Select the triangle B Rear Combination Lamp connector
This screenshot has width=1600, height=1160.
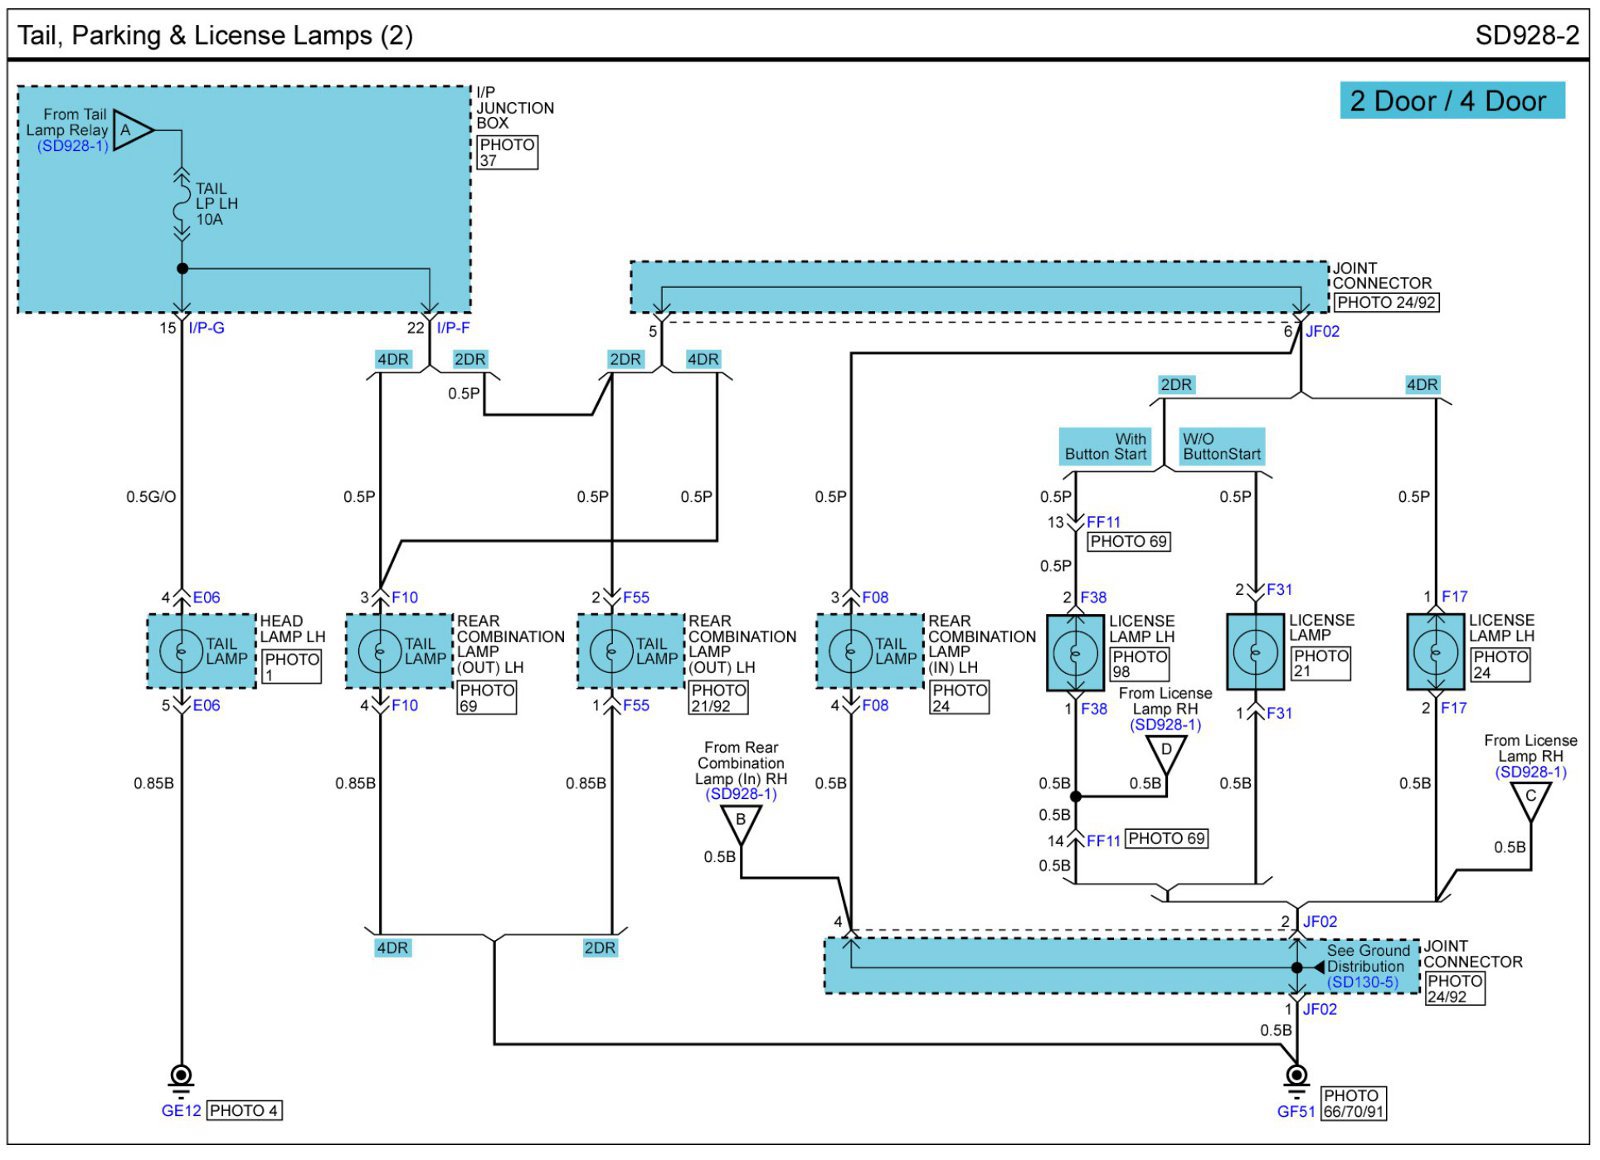[741, 824]
